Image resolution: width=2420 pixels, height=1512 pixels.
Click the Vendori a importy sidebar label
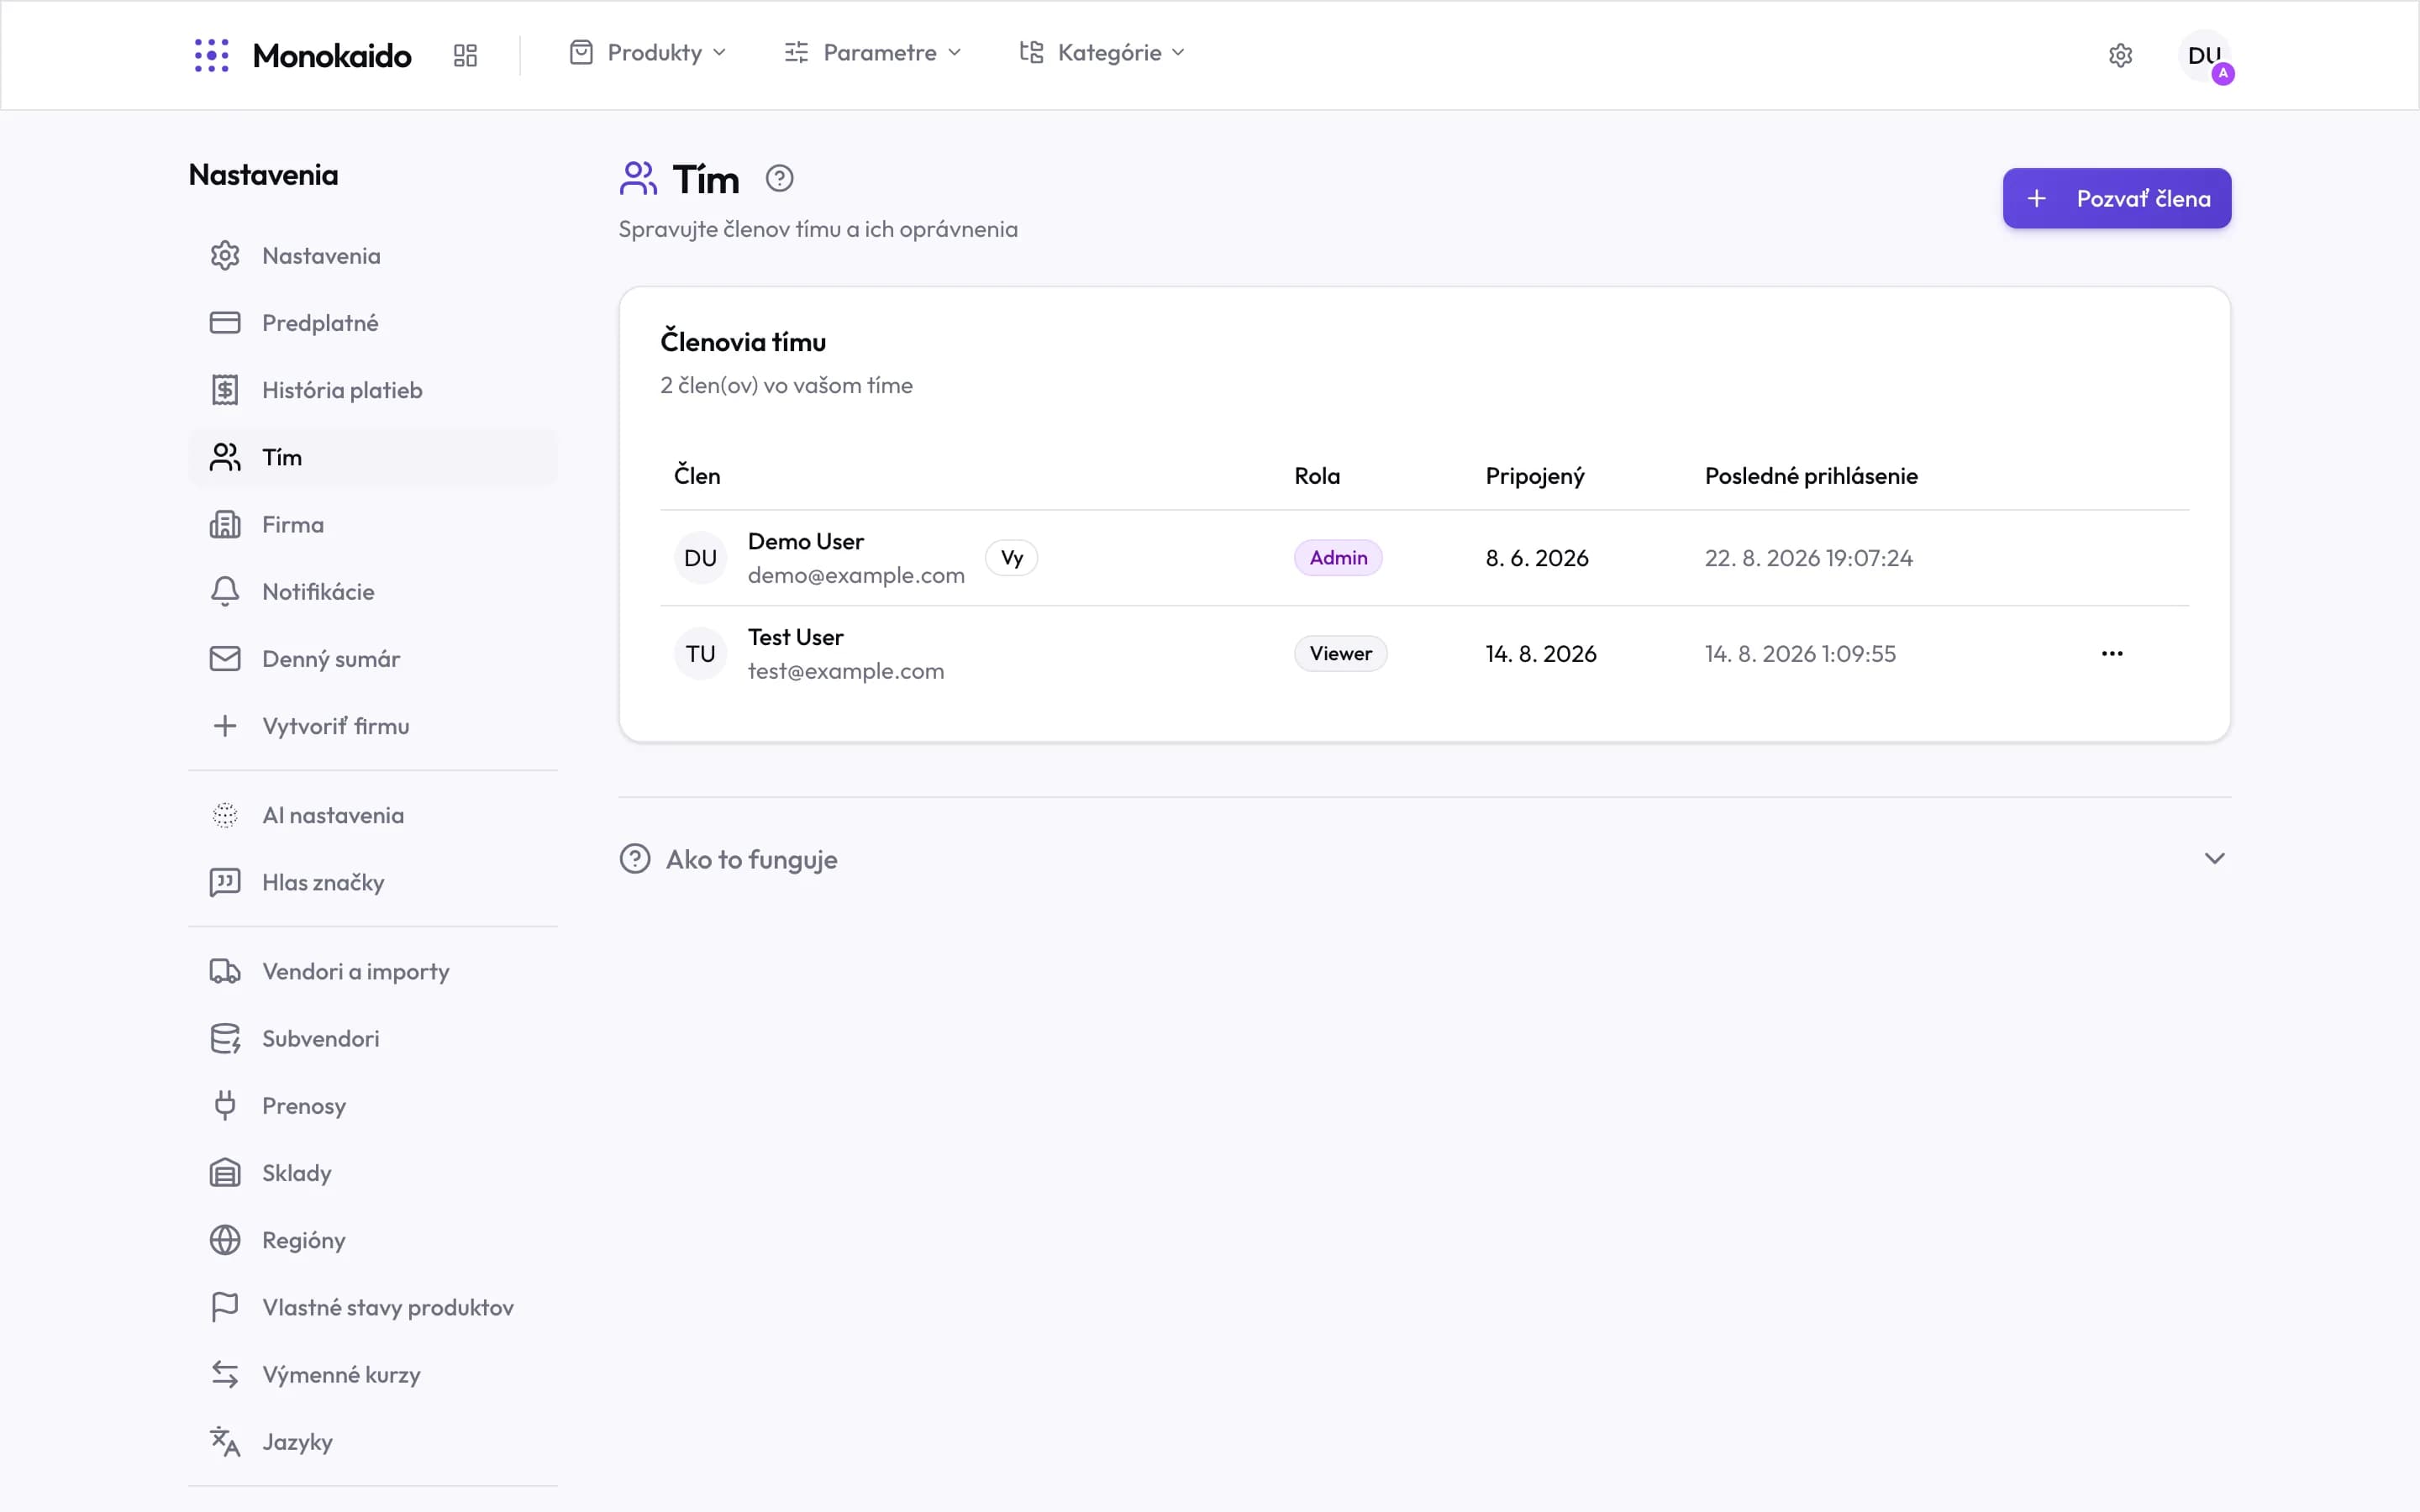356,972
